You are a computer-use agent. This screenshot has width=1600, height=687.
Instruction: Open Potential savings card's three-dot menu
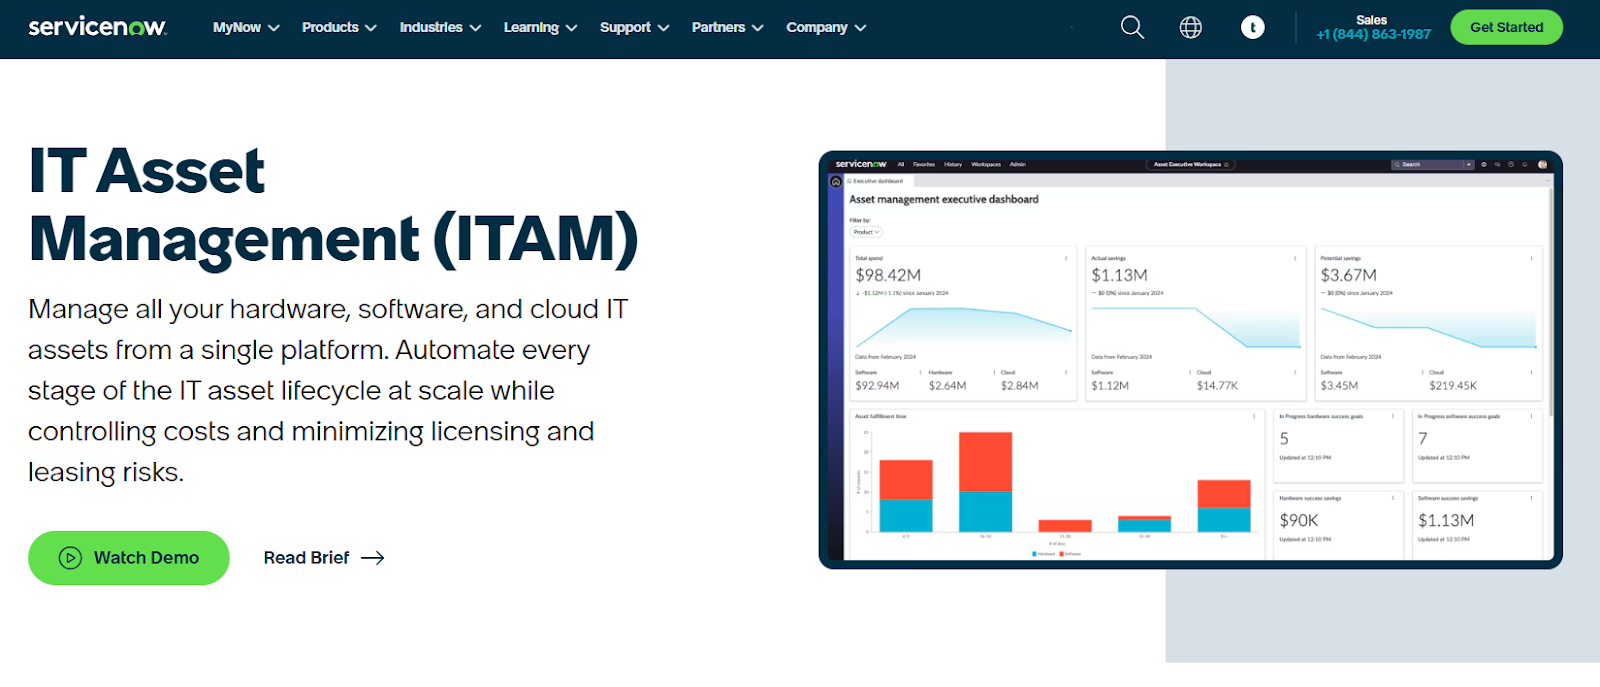1531,258
